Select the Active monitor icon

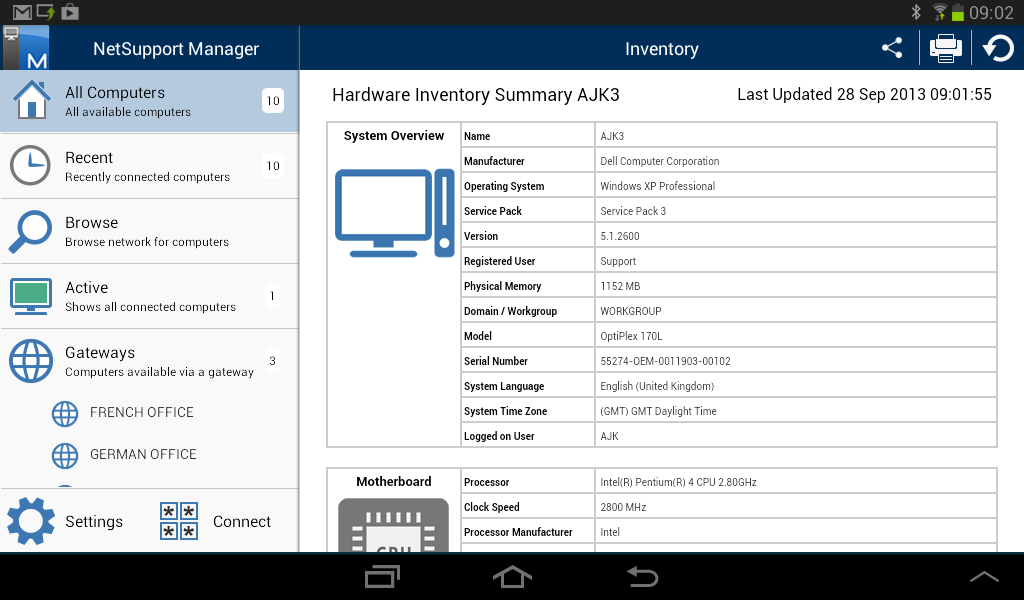30,296
